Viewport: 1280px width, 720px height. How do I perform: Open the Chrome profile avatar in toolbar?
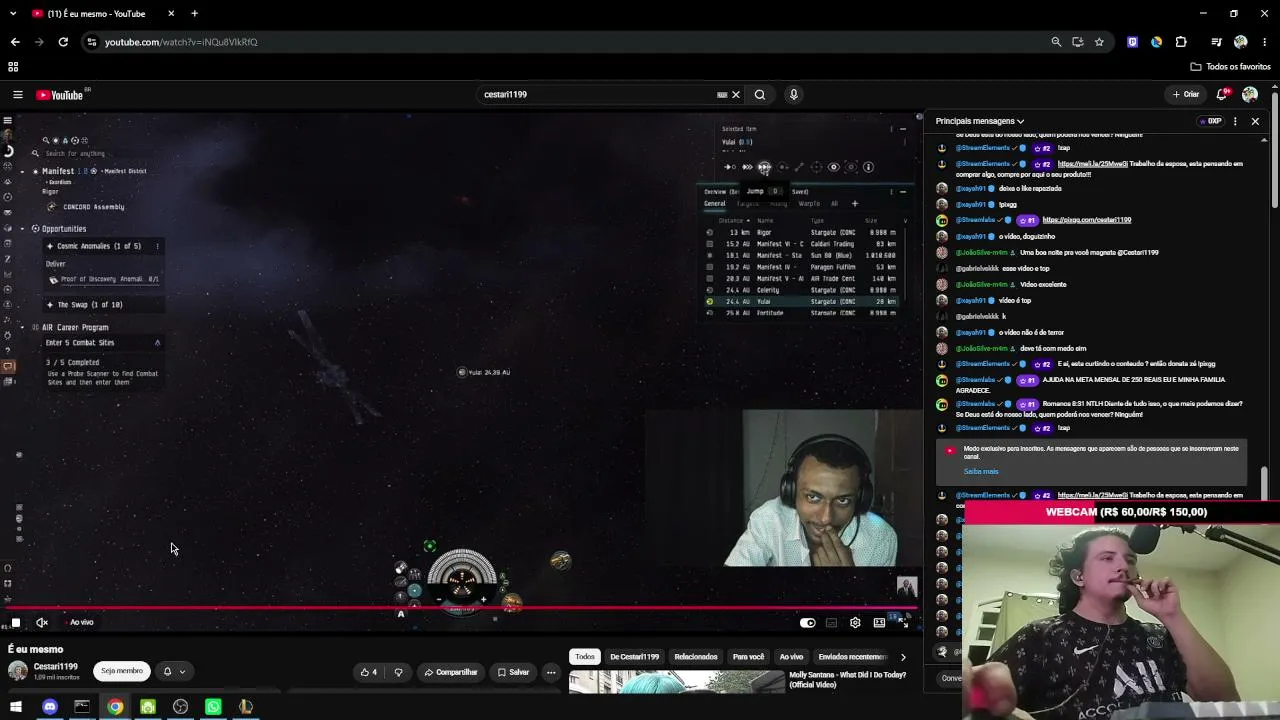1241,42
